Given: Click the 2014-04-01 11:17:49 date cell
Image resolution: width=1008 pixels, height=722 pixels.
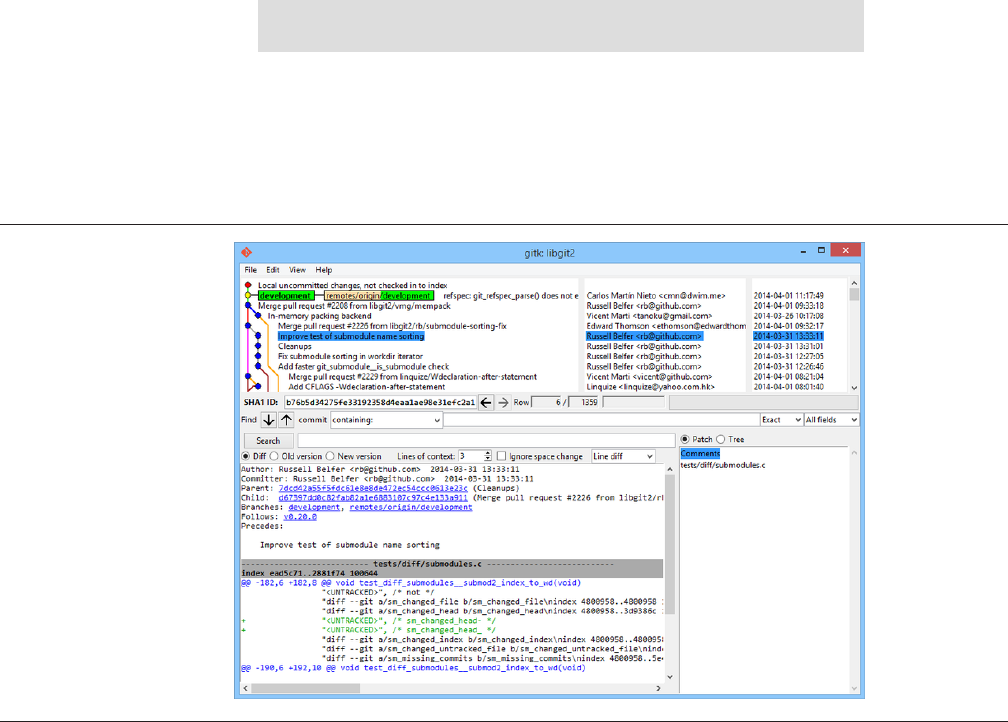Looking at the screenshot, I should (x=788, y=296).
